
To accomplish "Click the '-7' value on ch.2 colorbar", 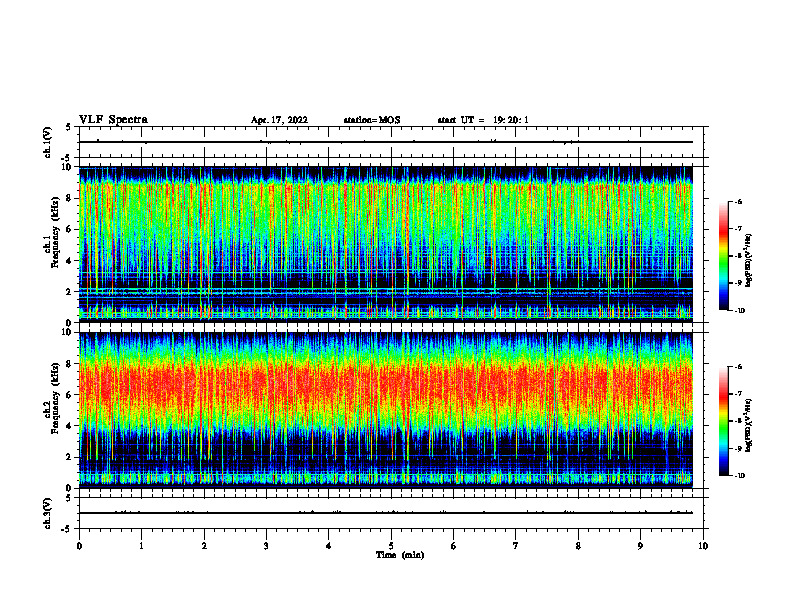I will click(738, 393).
